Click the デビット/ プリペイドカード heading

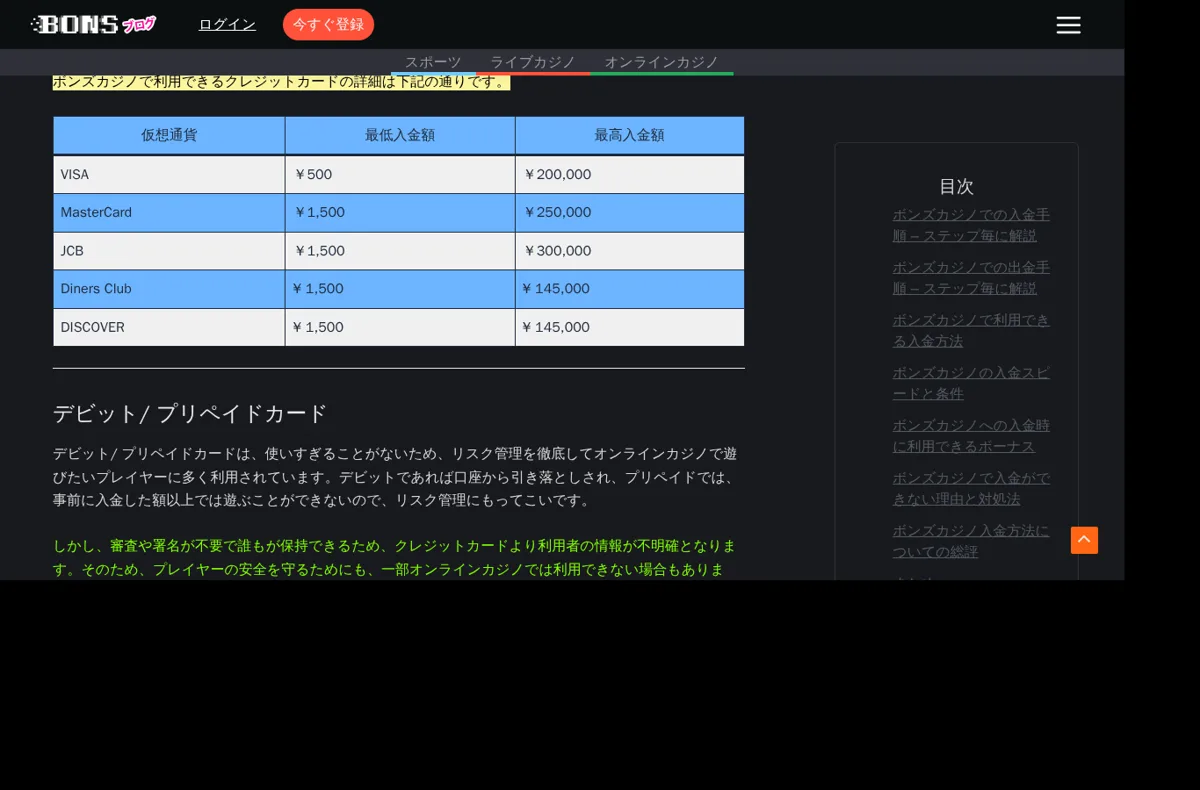click(190, 414)
